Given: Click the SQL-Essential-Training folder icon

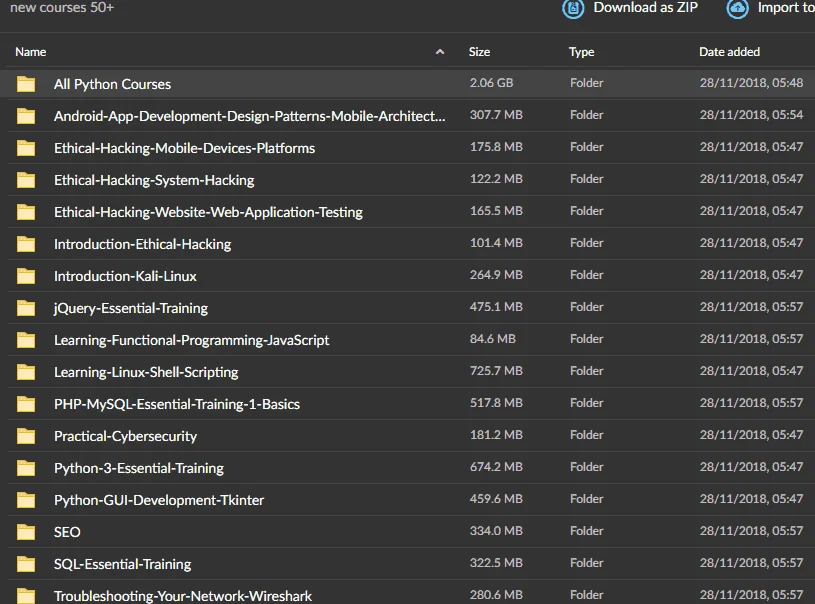Looking at the screenshot, I should coord(26,564).
